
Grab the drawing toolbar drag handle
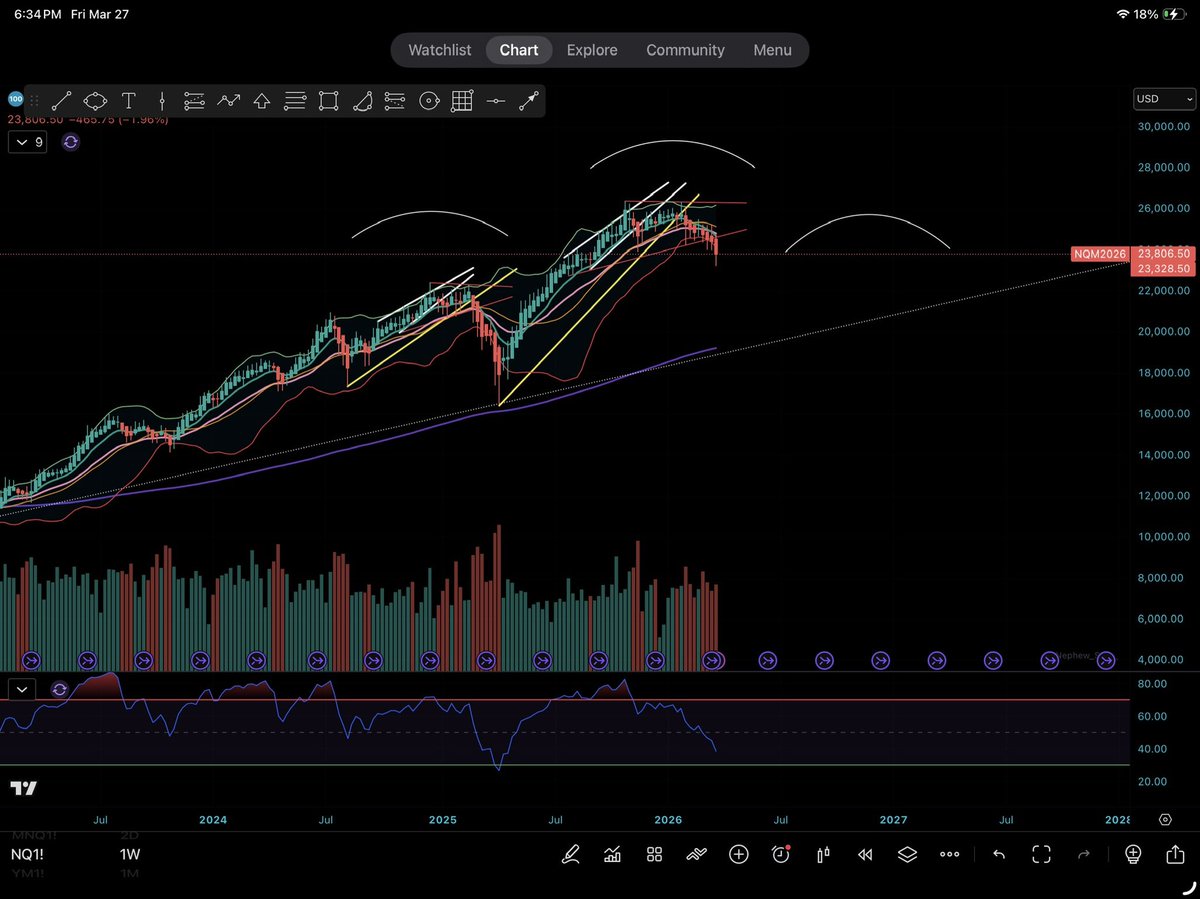click(36, 101)
